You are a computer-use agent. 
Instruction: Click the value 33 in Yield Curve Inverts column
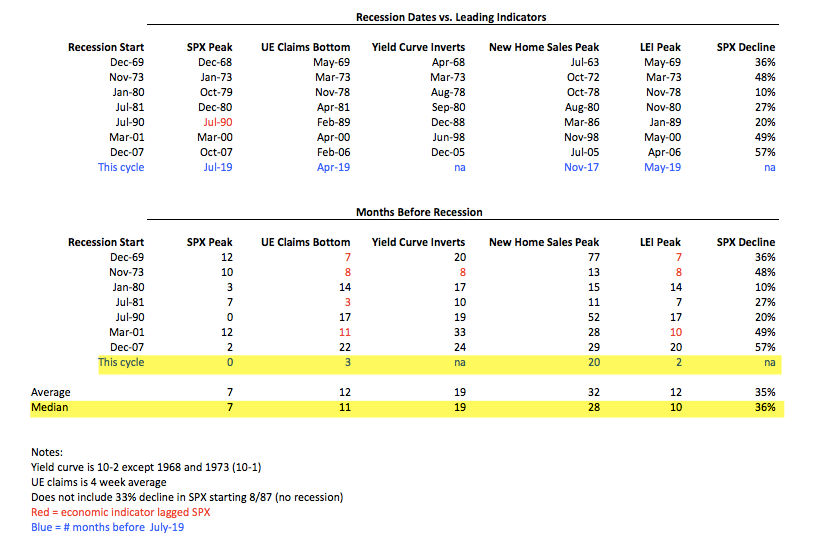tap(460, 332)
